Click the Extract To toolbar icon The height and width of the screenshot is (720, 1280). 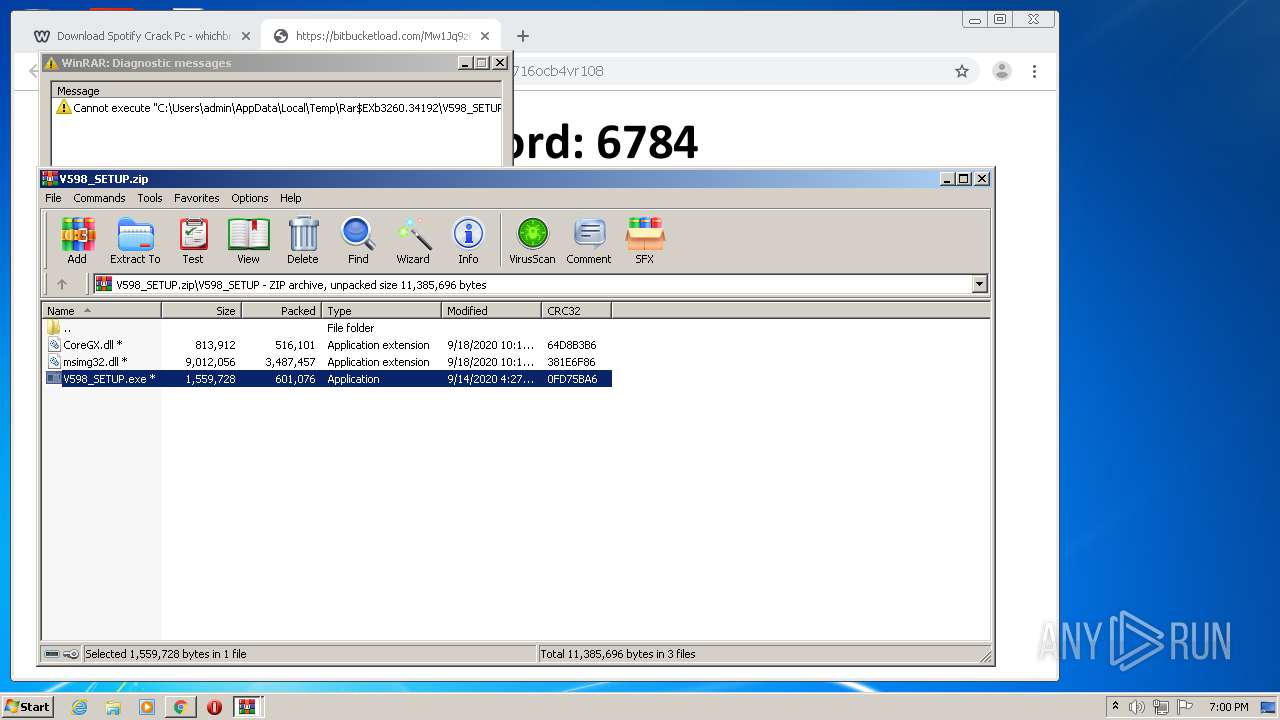(135, 240)
